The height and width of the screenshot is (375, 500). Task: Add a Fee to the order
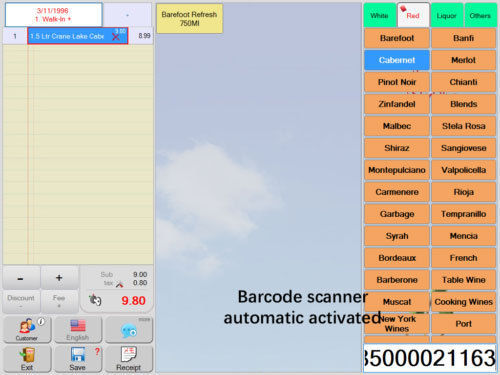tap(59, 301)
